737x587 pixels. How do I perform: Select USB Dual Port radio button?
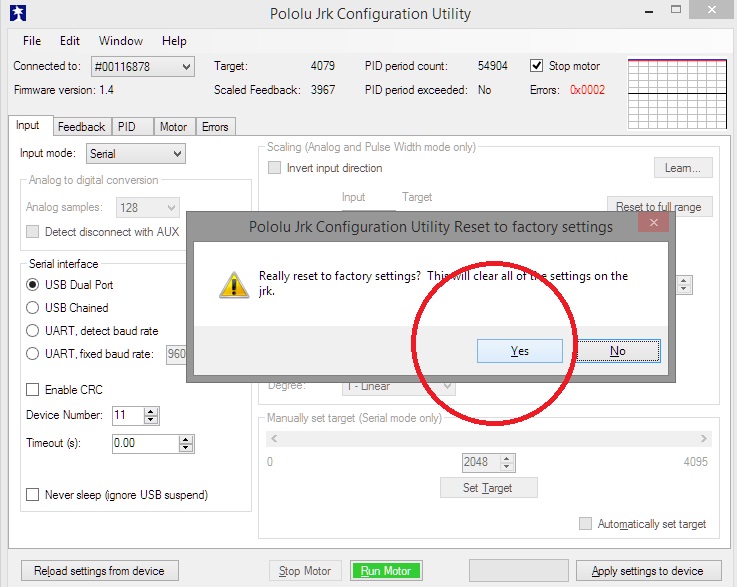coord(32,285)
